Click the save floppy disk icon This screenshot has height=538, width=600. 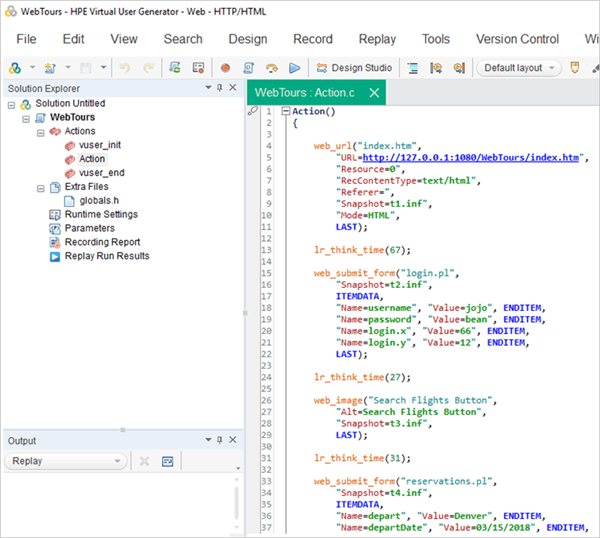86,68
